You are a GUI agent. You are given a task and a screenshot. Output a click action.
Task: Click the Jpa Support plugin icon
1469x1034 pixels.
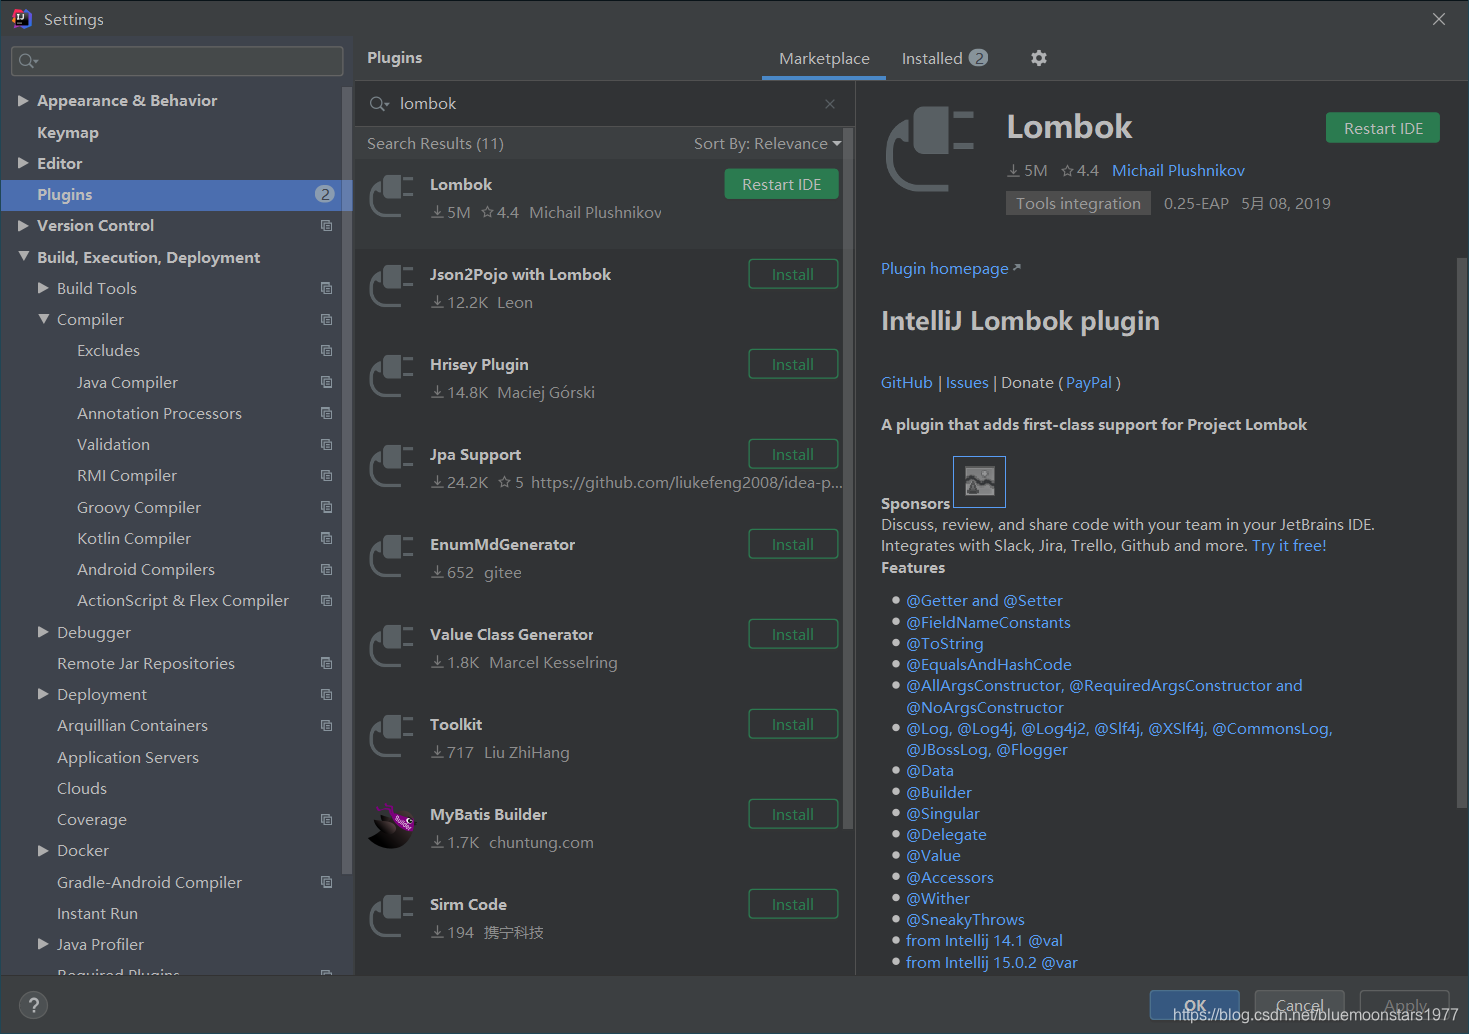pyautogui.click(x=391, y=466)
